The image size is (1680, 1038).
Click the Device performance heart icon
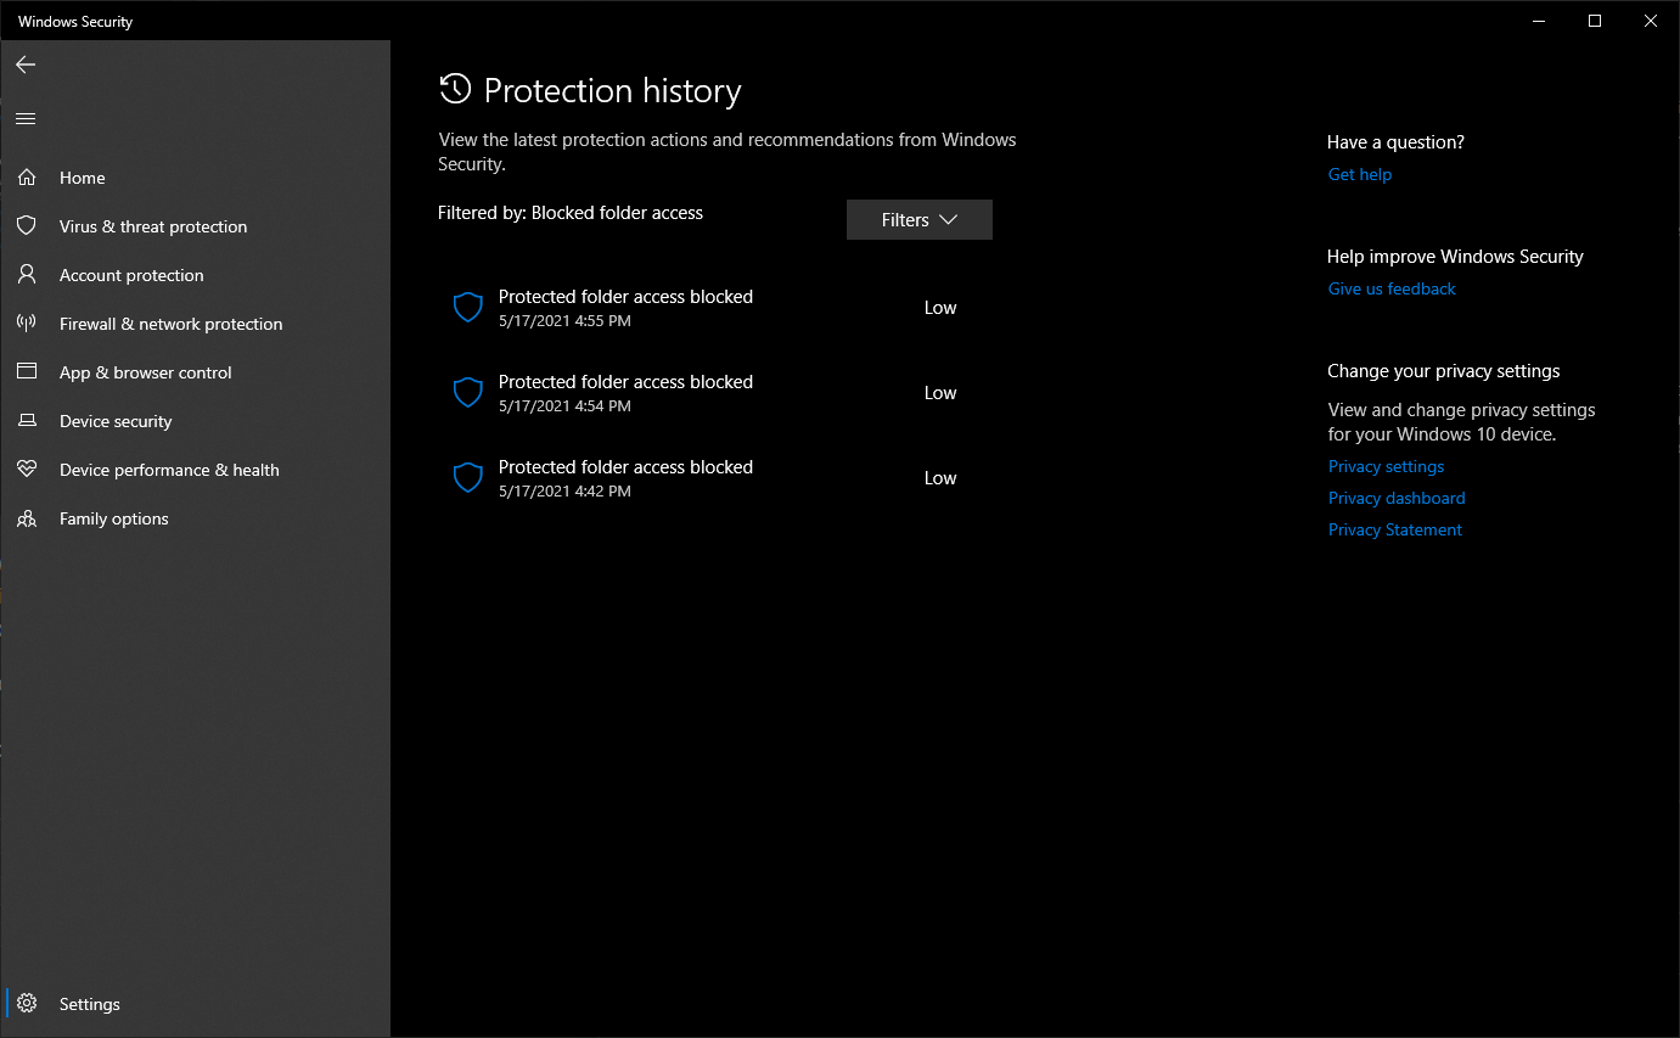[x=27, y=469]
